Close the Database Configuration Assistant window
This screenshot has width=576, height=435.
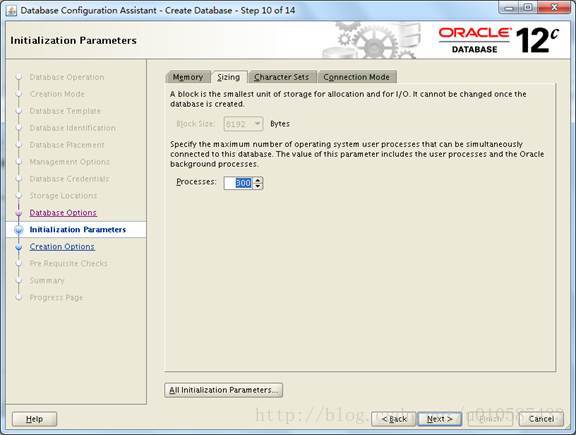pos(554,8)
